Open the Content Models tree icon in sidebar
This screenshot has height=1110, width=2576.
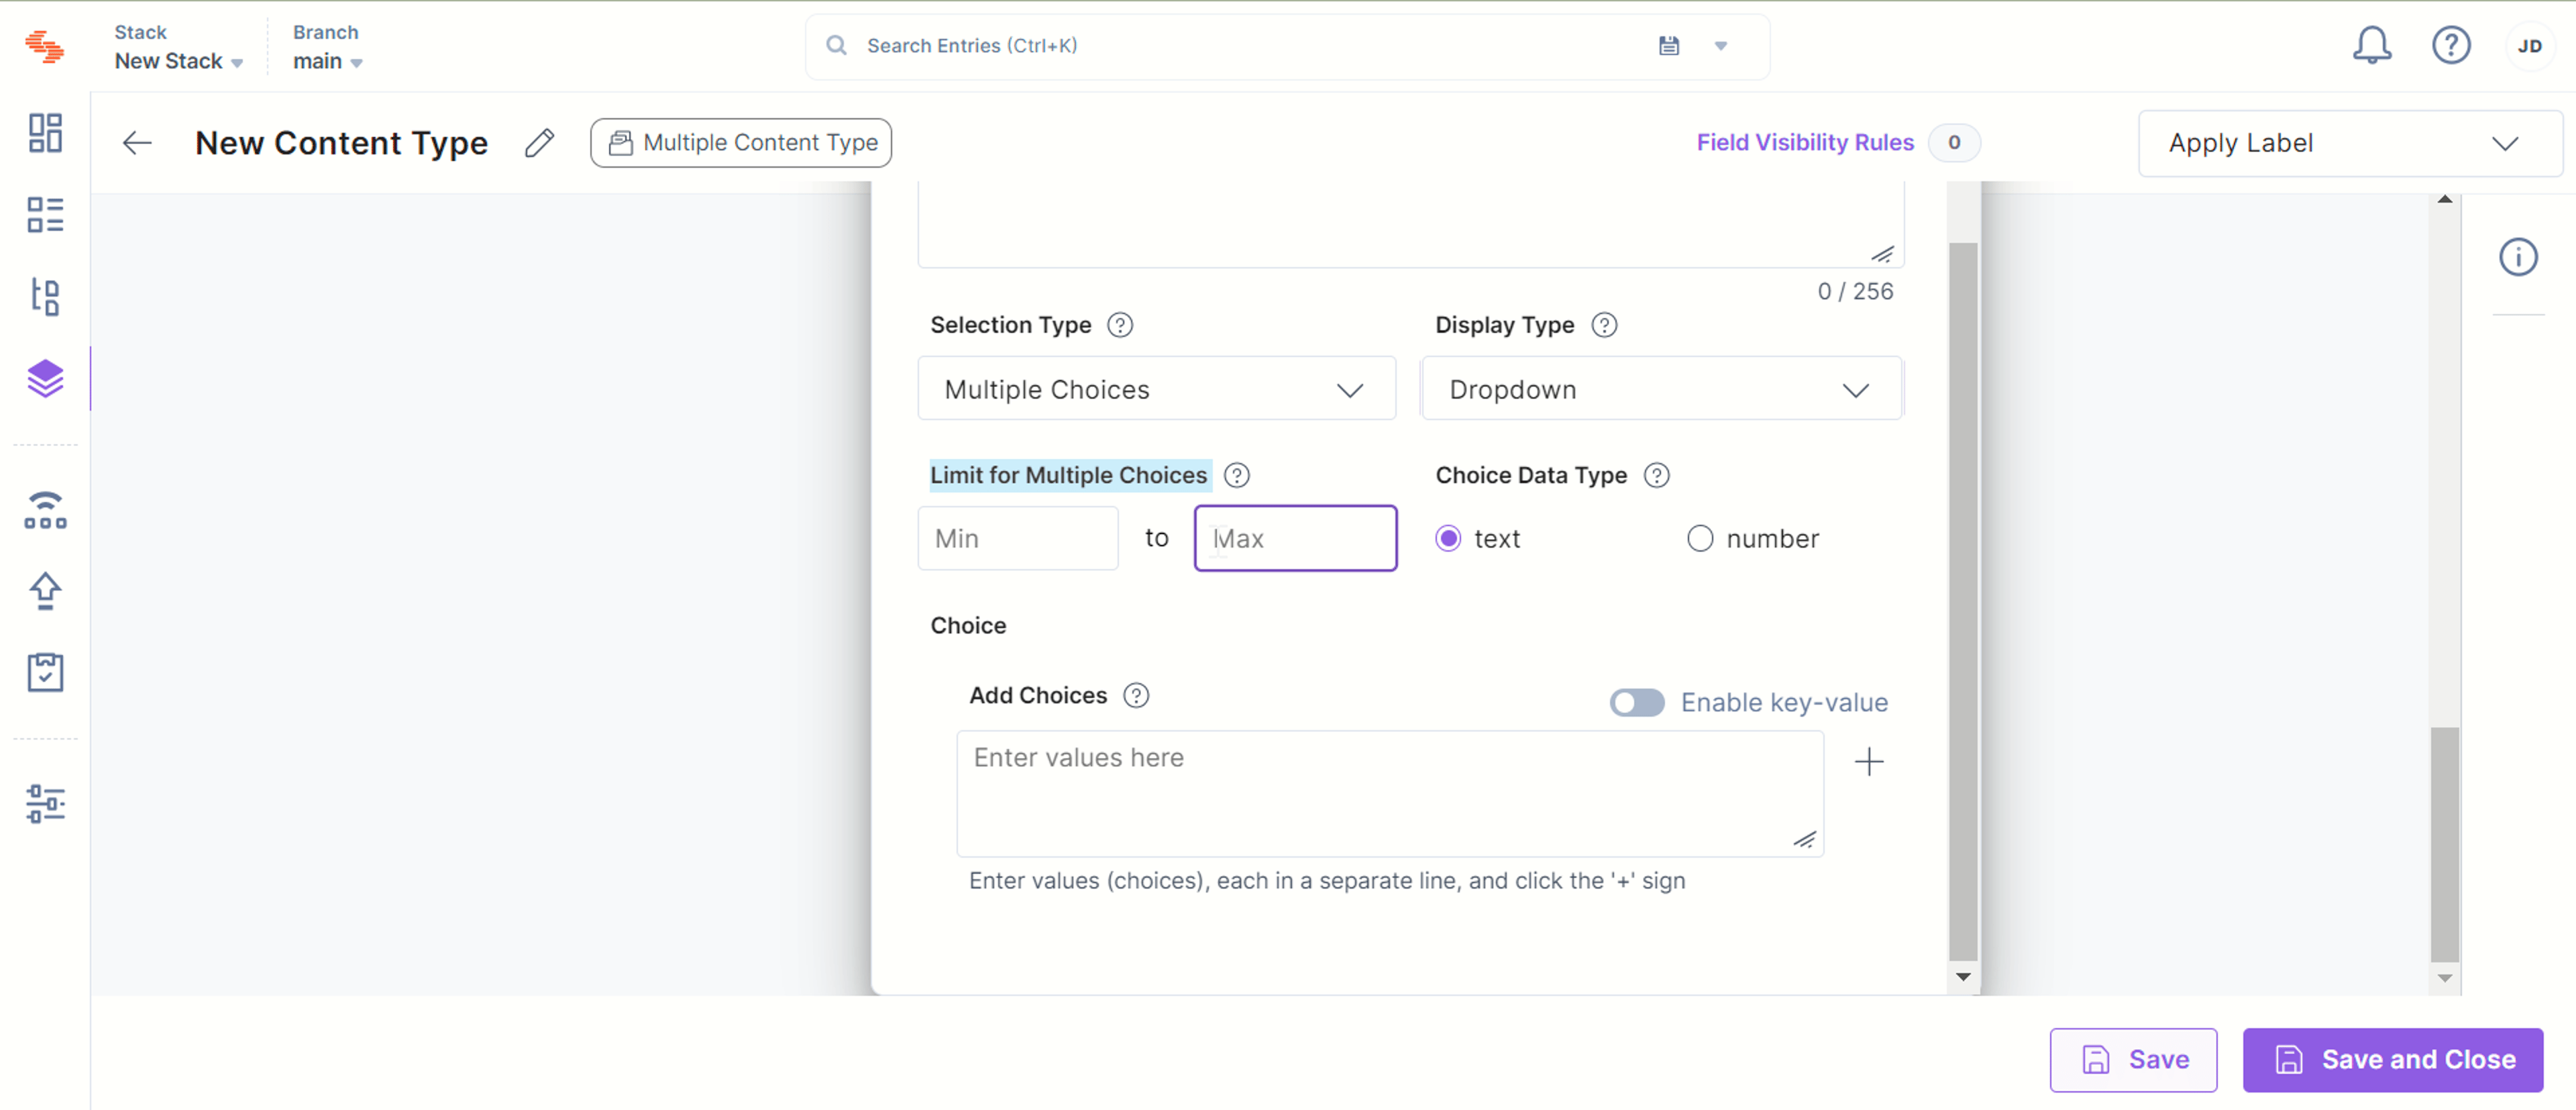(45, 297)
